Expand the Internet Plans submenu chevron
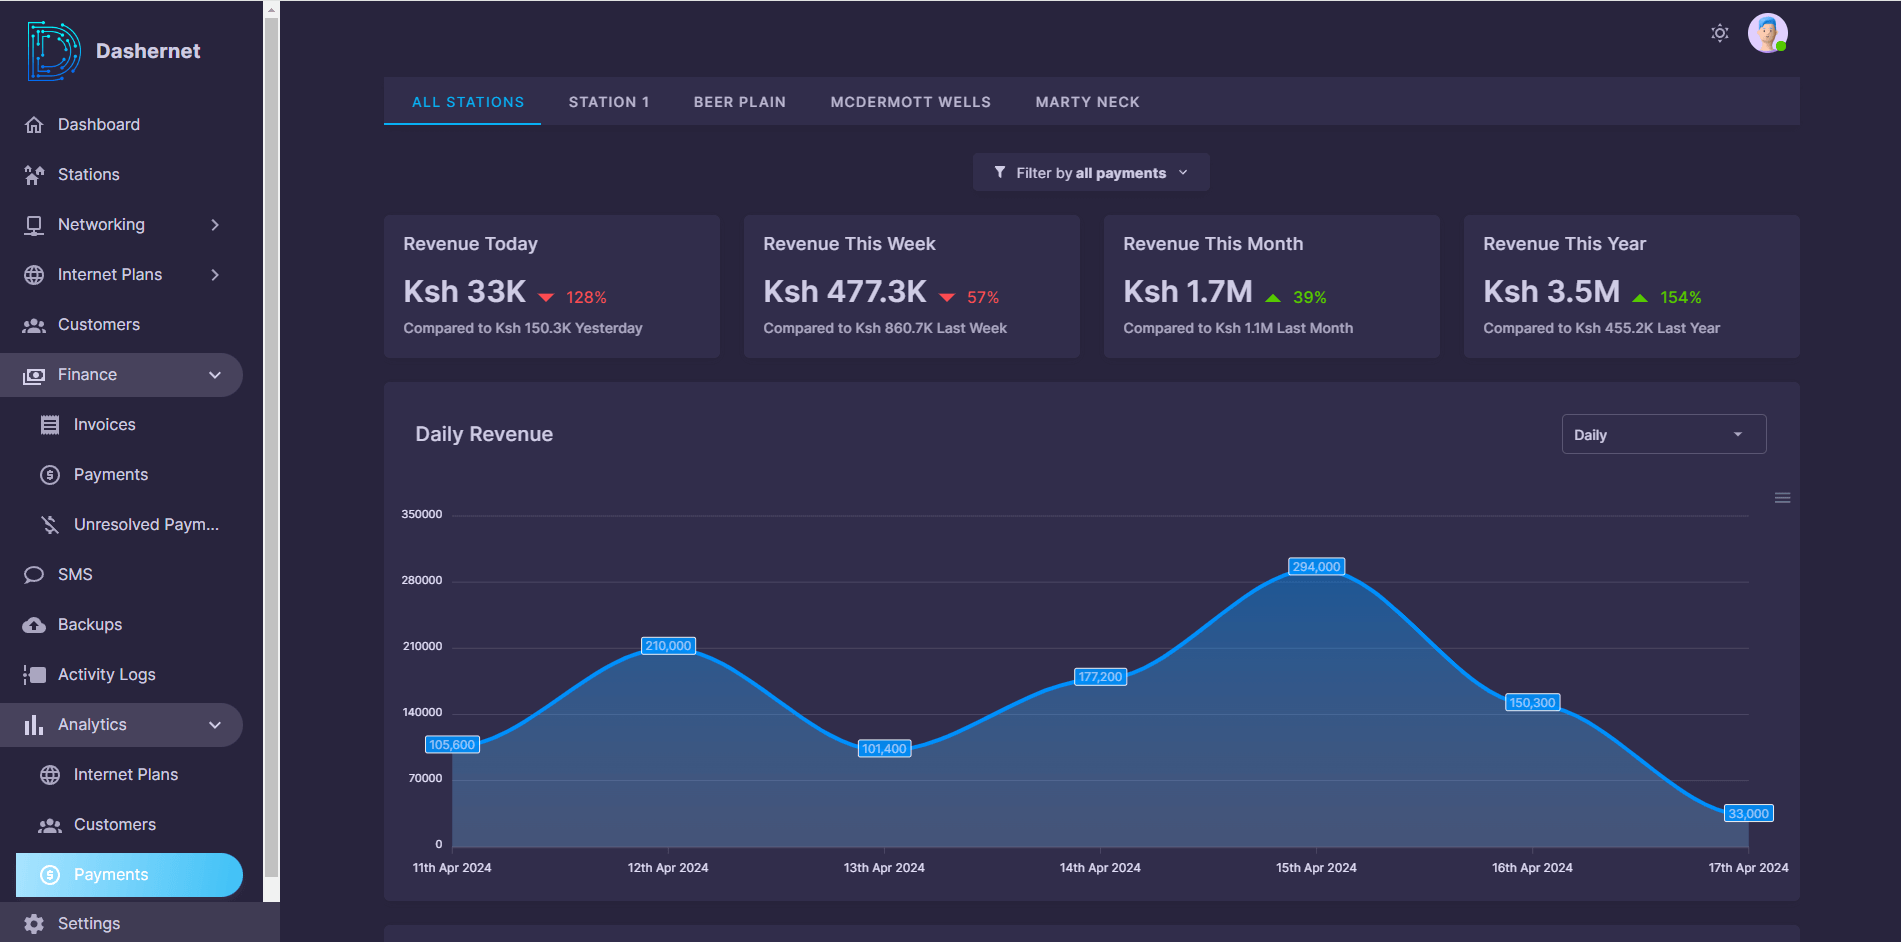 coord(215,275)
